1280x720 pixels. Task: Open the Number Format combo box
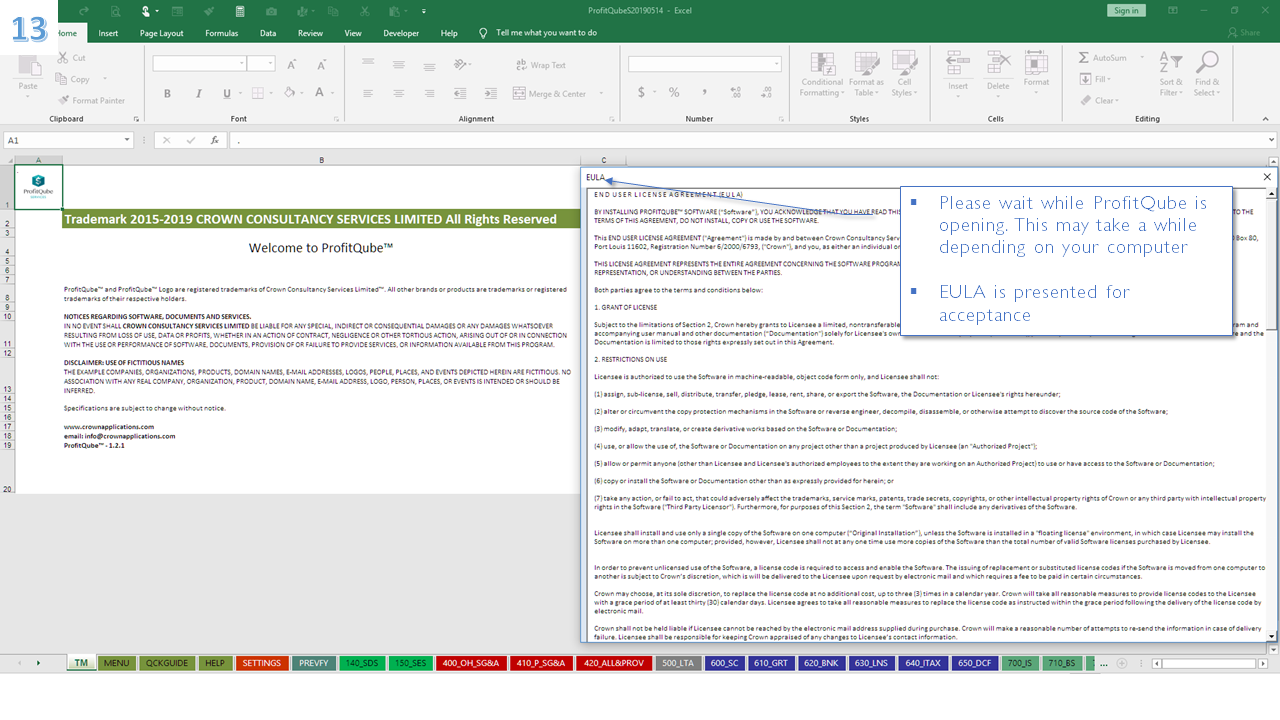[x=705, y=64]
